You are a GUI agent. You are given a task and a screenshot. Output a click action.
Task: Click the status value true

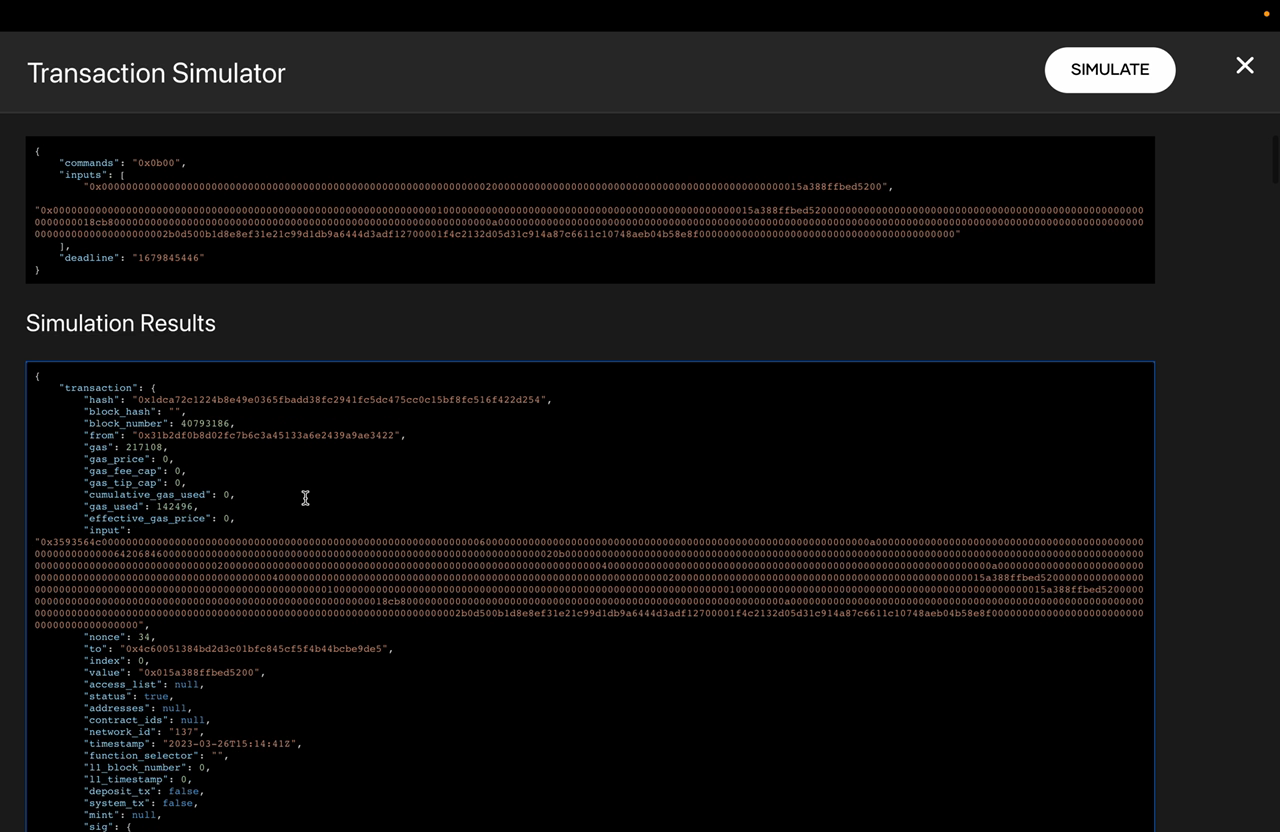(x=155, y=696)
